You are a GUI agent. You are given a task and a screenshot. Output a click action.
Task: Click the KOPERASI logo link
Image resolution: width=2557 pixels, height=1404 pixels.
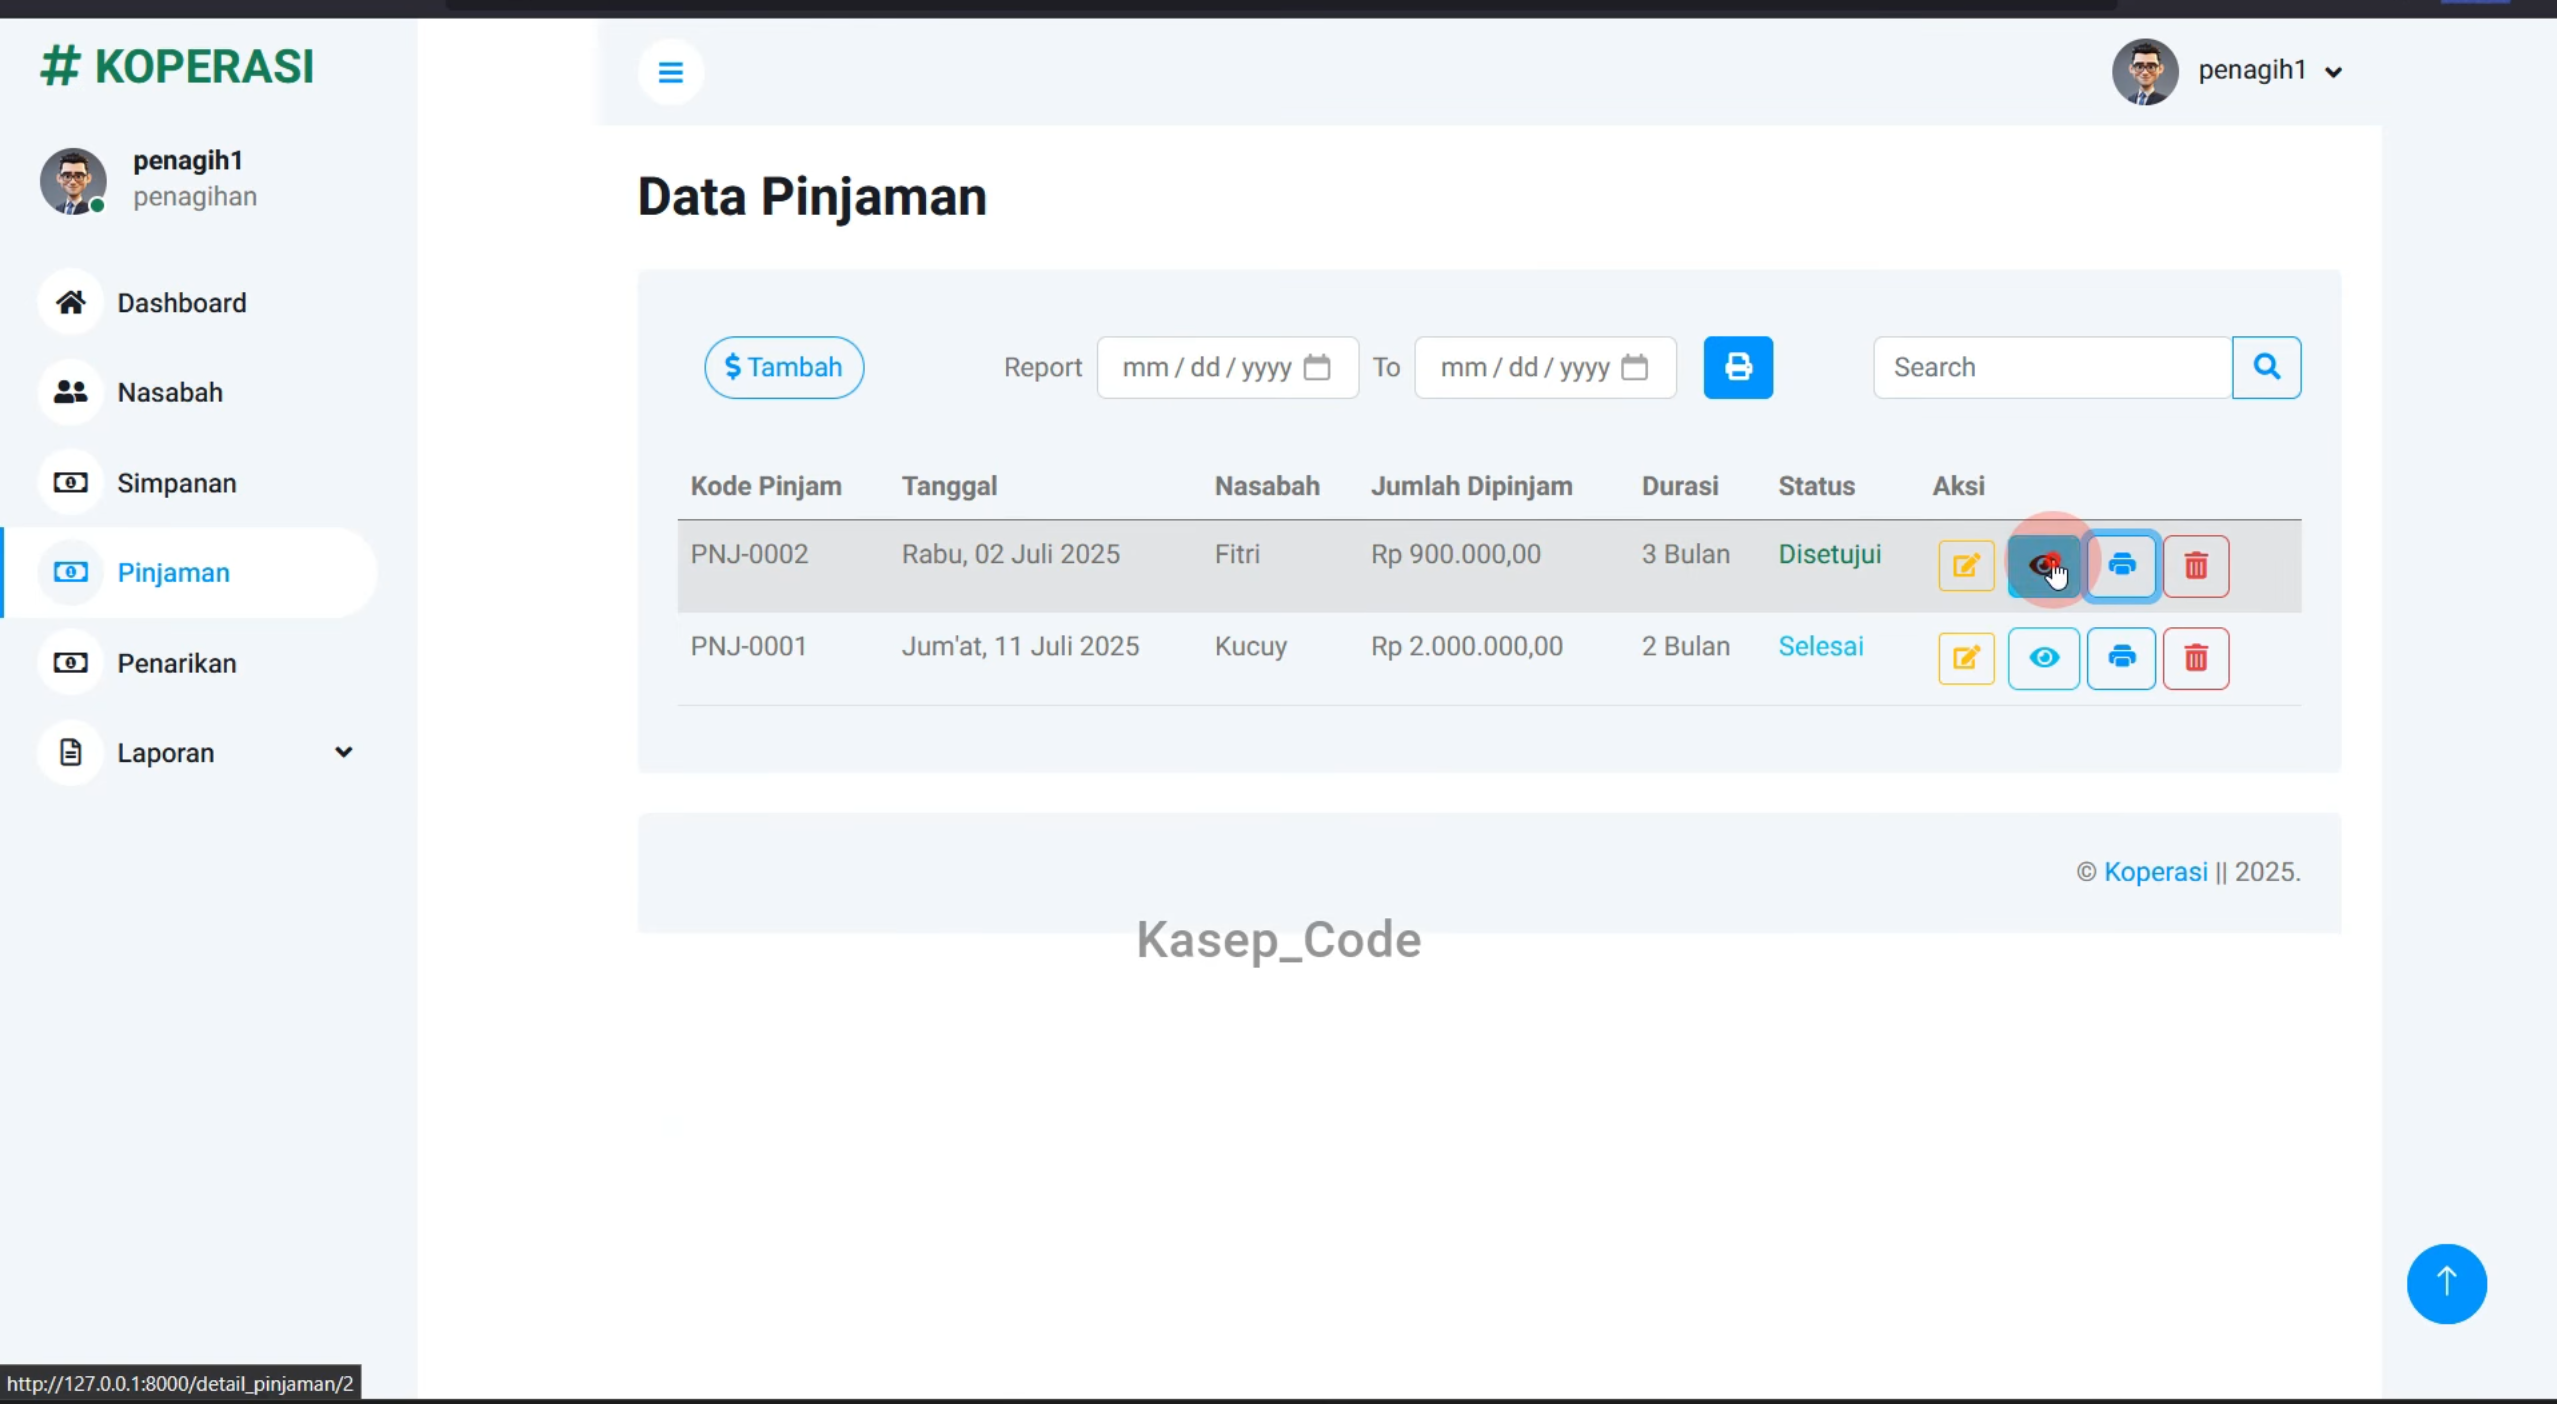click(177, 66)
